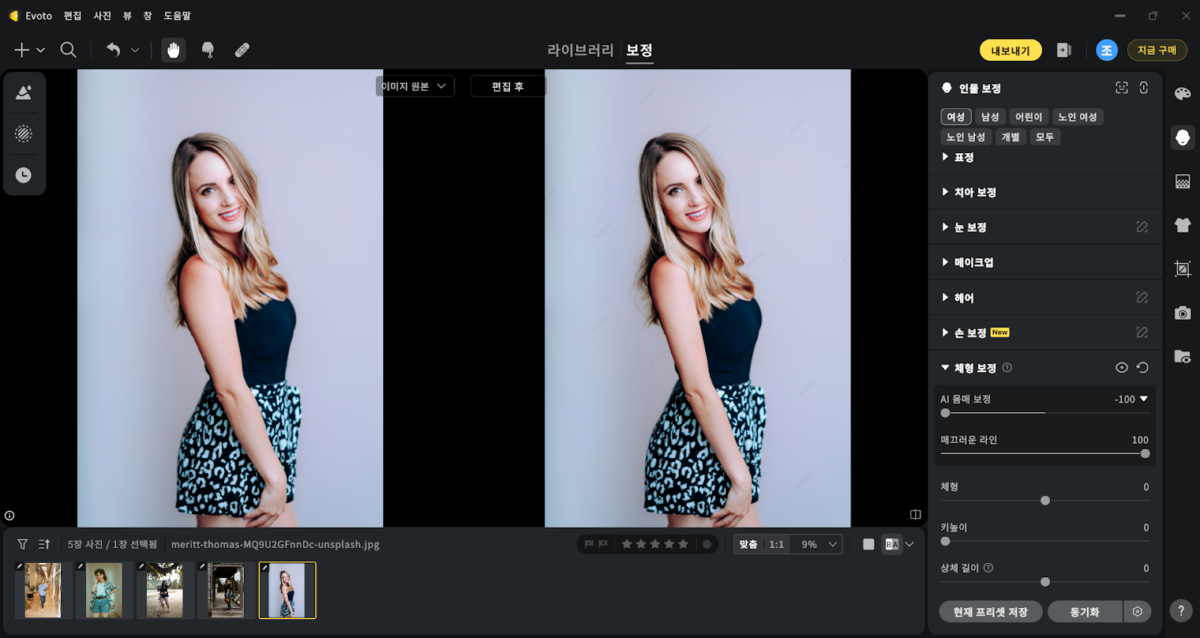The image size is (1200, 638).
Task: Click the body detection icon beside face frame
Action: (x=1144, y=88)
